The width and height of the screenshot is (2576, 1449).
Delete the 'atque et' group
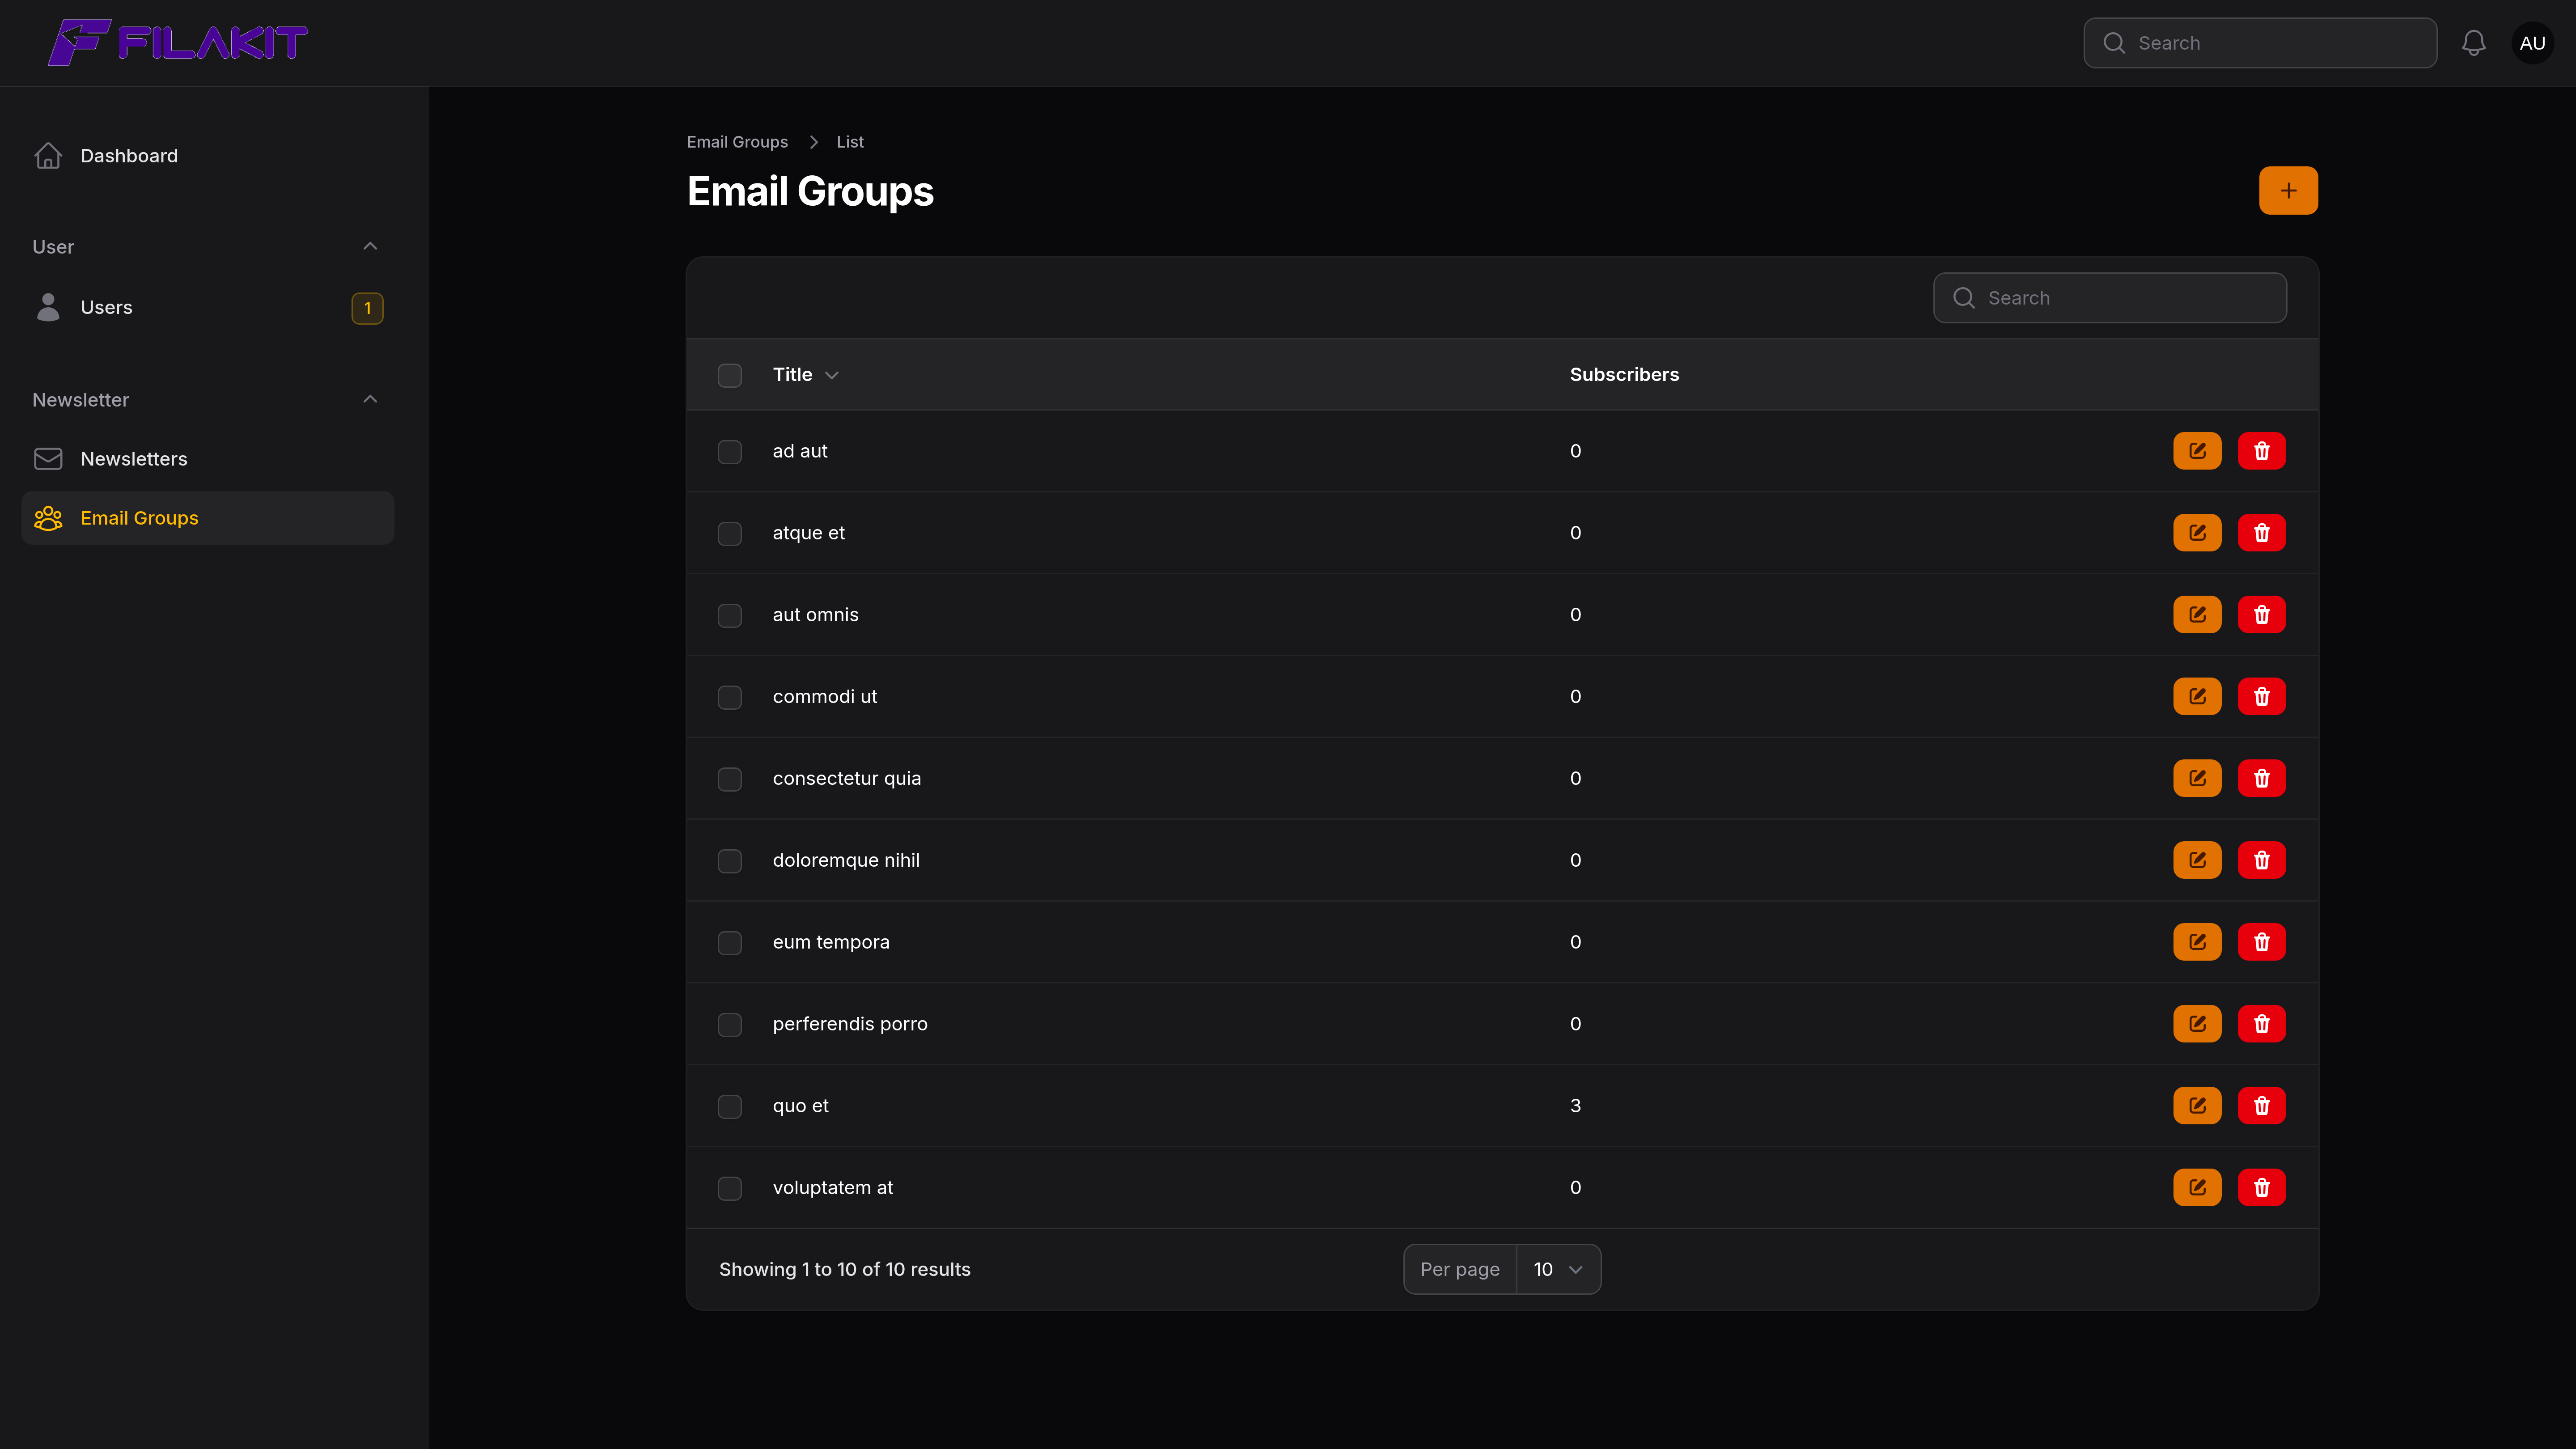(2262, 533)
